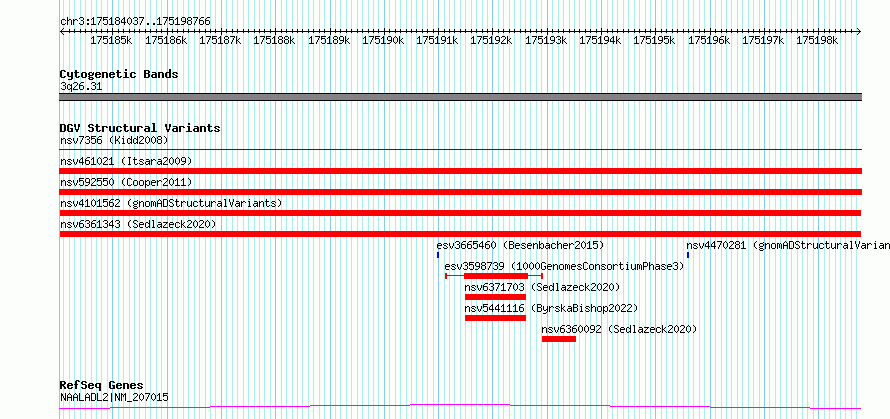Select the 175191k ruler tick label
The width and height of the screenshot is (890, 419).
click(438, 40)
